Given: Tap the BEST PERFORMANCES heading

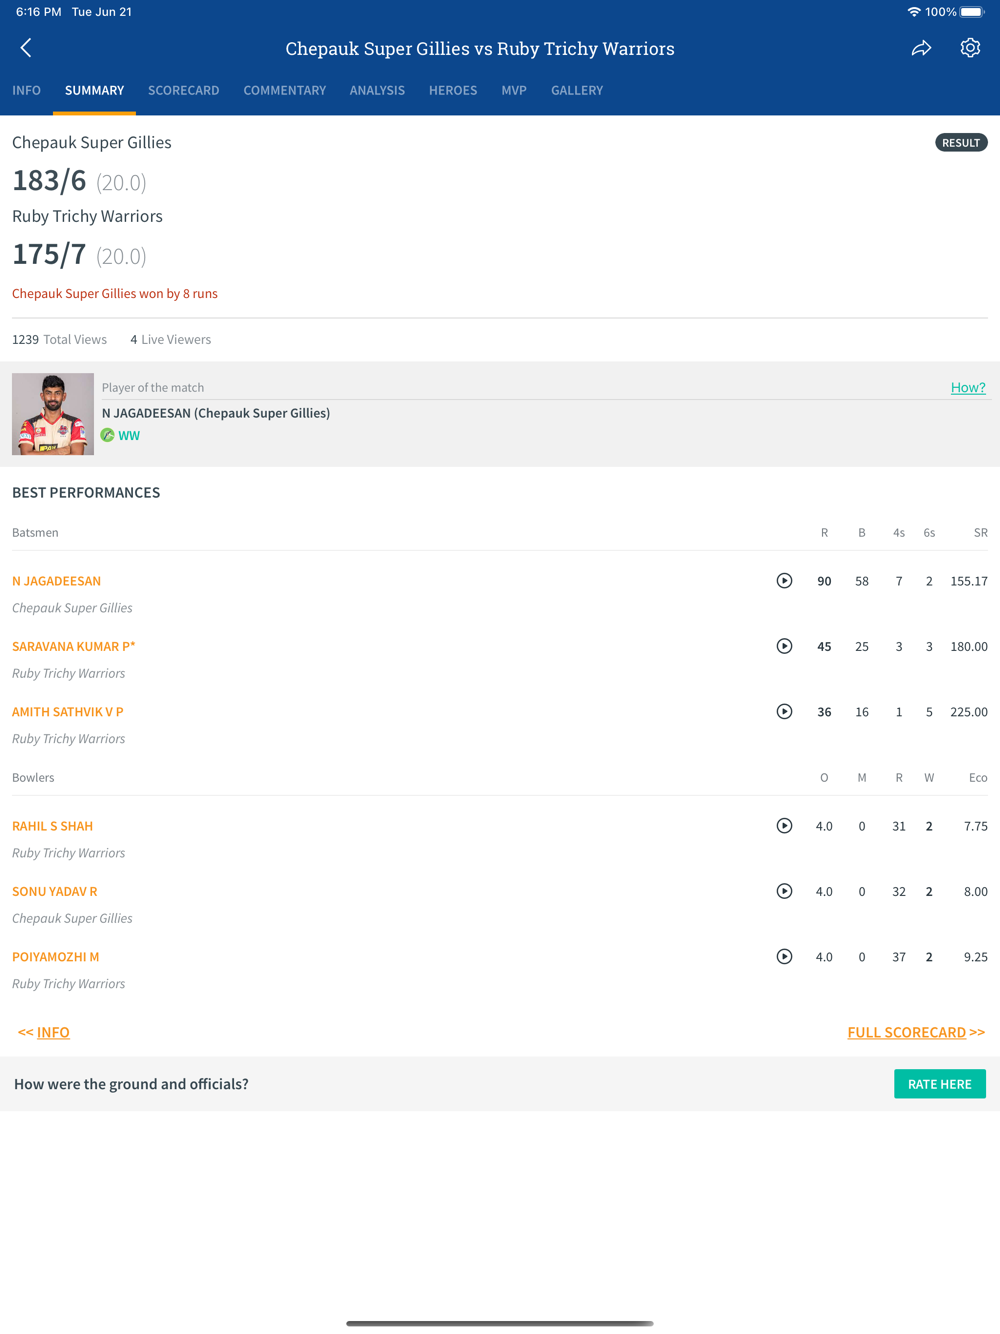Looking at the screenshot, I should [x=86, y=493].
